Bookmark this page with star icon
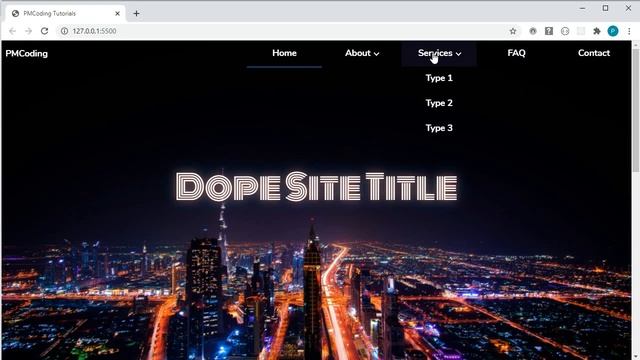This screenshot has height=360, width=640. pos(513,31)
